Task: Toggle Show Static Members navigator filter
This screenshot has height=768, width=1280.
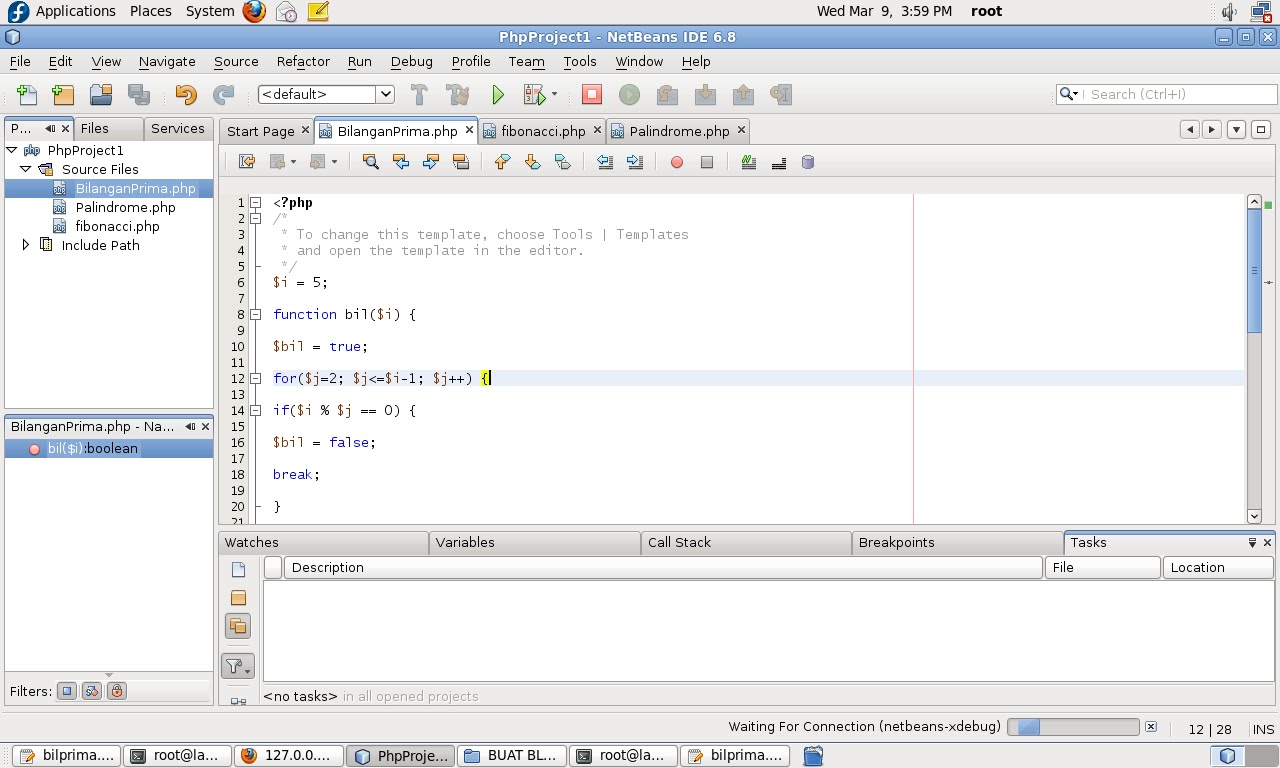Action: click(x=92, y=691)
